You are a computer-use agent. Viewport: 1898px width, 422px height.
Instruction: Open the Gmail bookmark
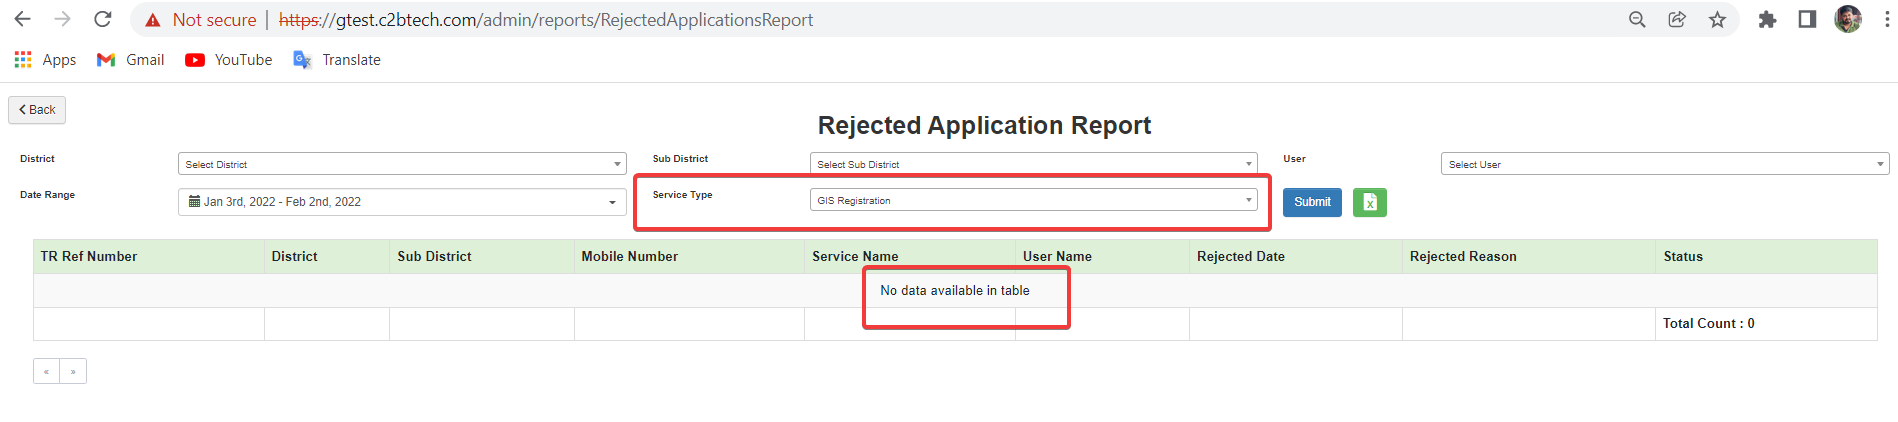coord(130,60)
